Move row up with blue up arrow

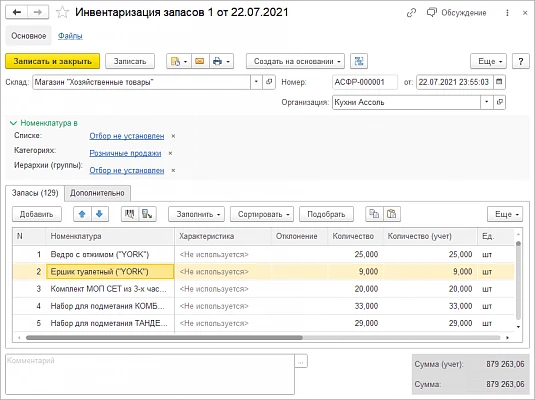pyautogui.click(x=82, y=214)
